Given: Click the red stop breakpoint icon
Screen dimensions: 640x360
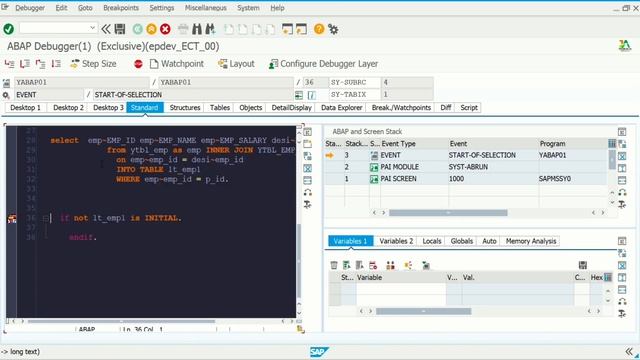Looking at the screenshot, I should tap(138, 64).
